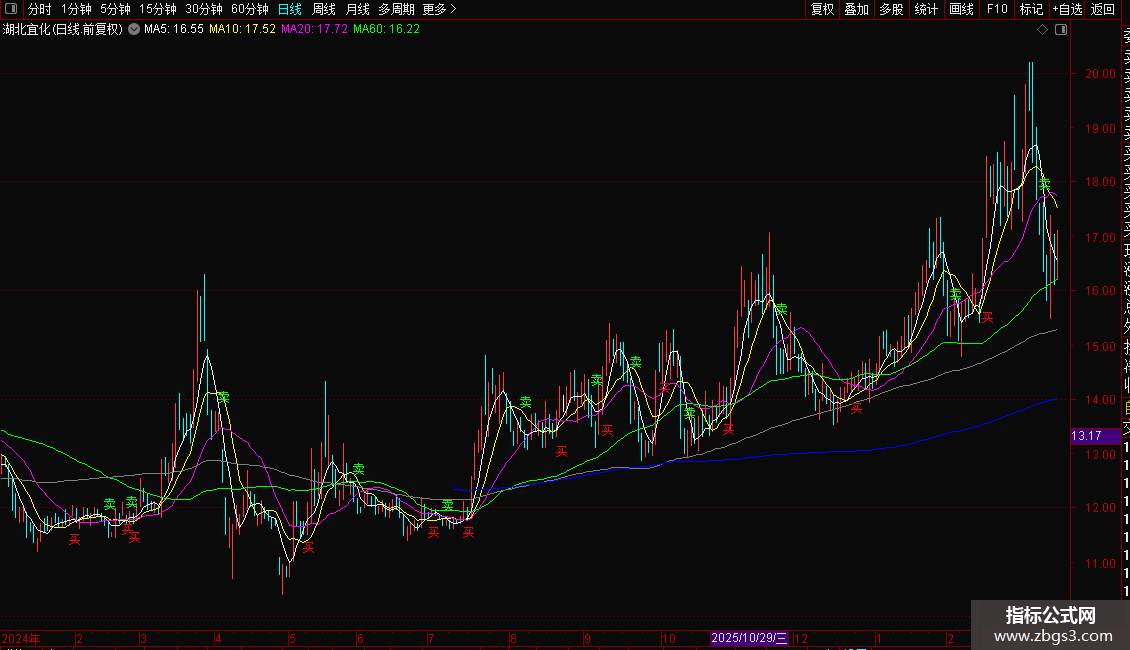
Task: Open the 更多 periods expander
Action: click(x=439, y=9)
